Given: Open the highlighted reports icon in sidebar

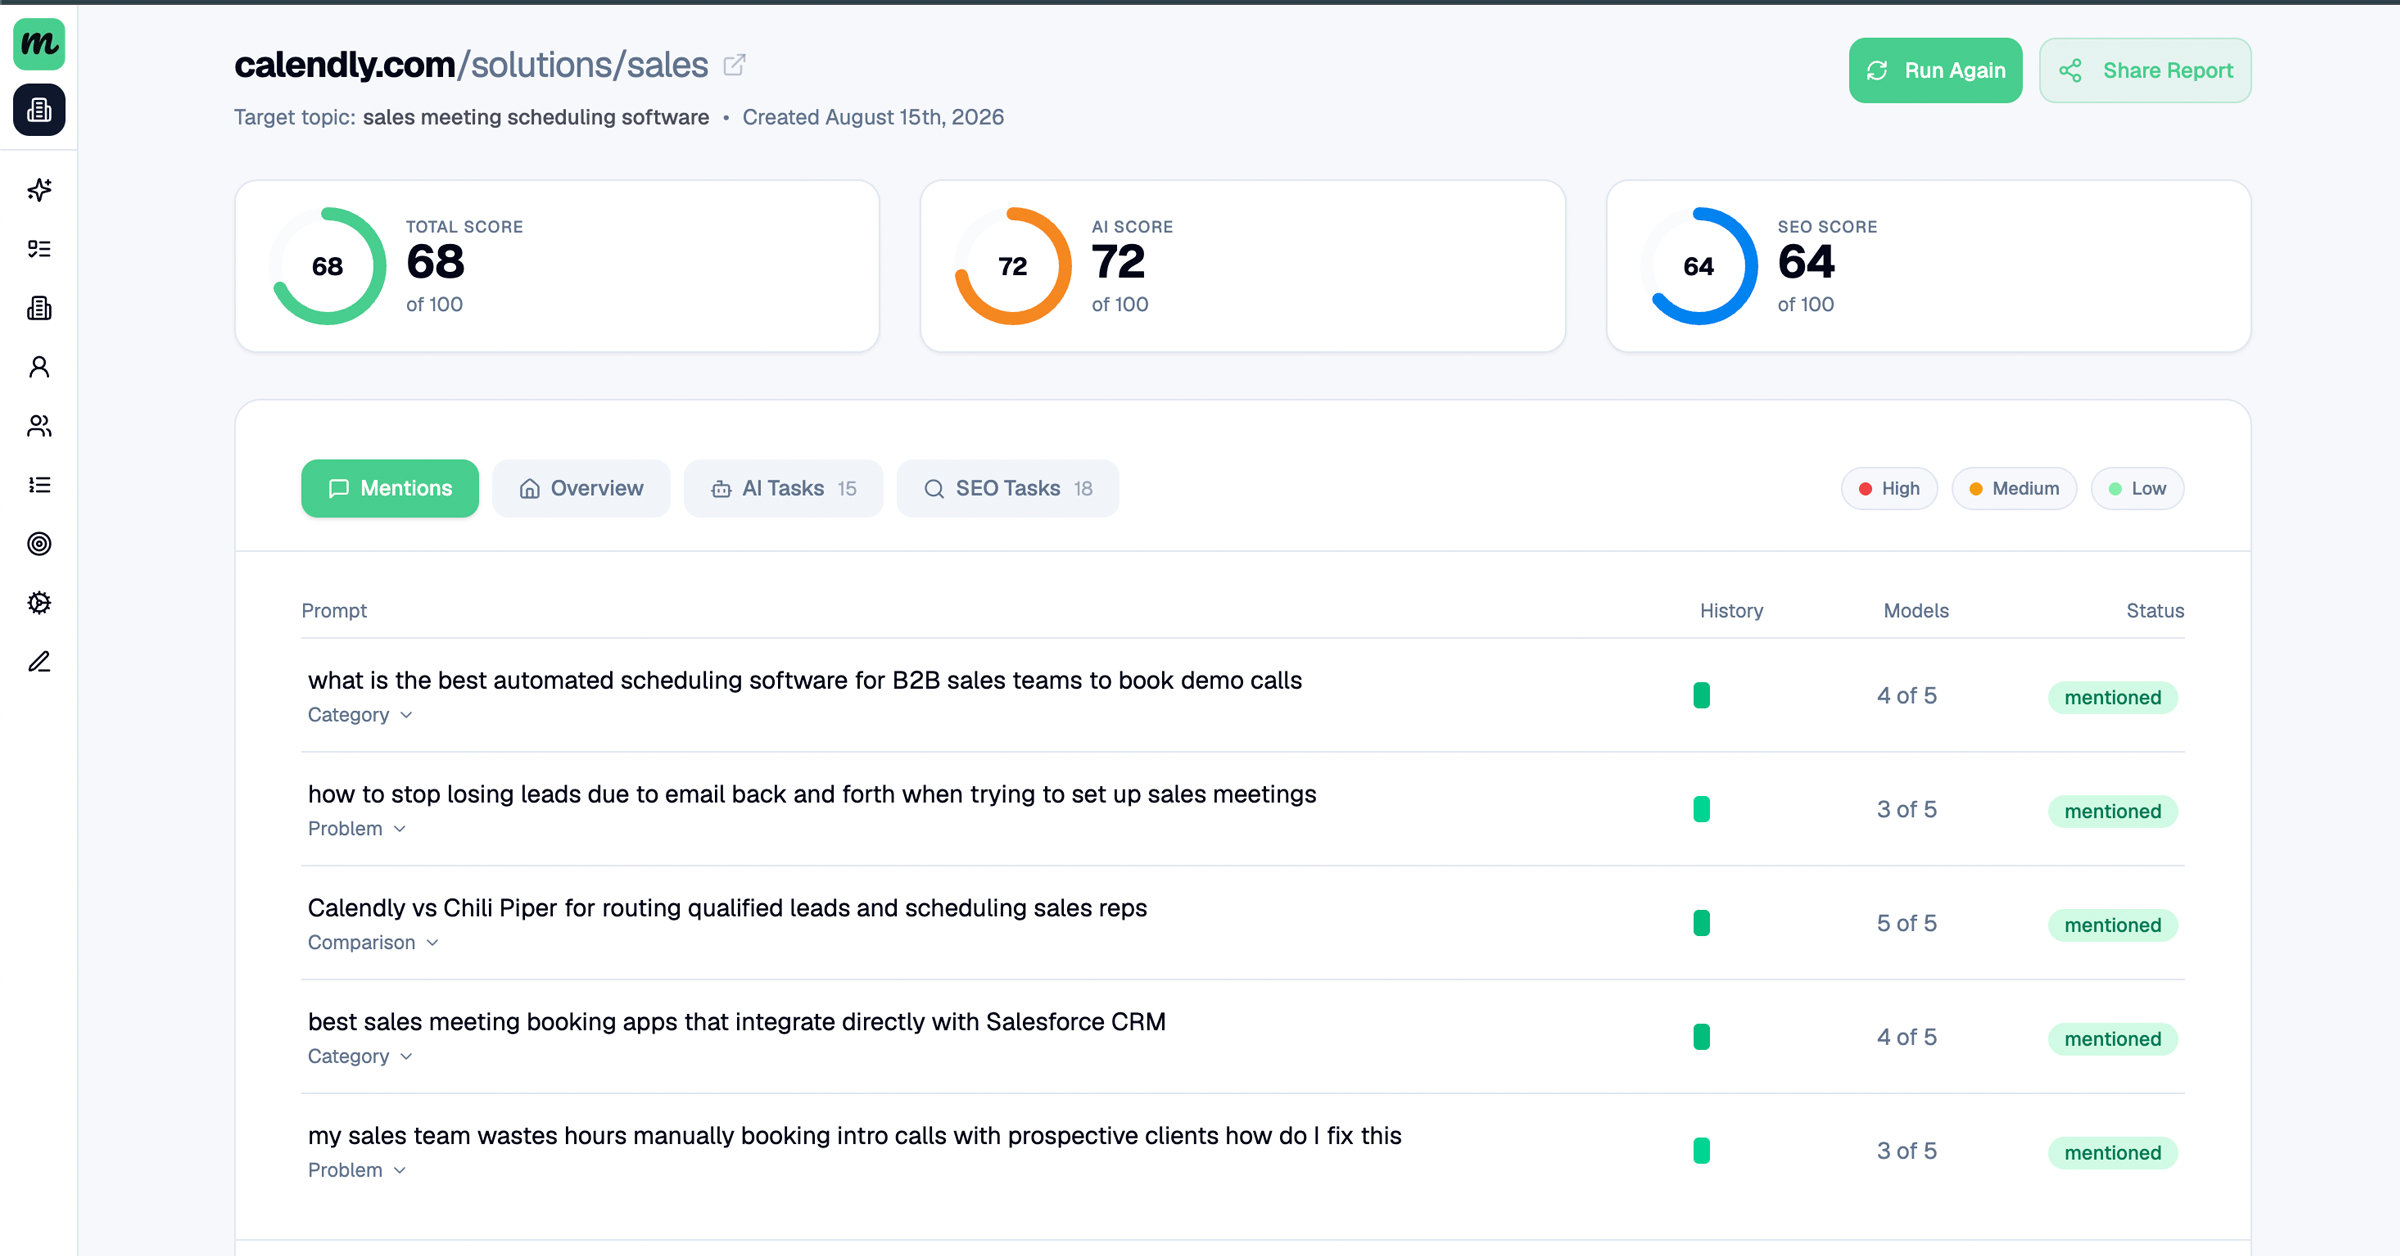Looking at the screenshot, I should [x=39, y=110].
